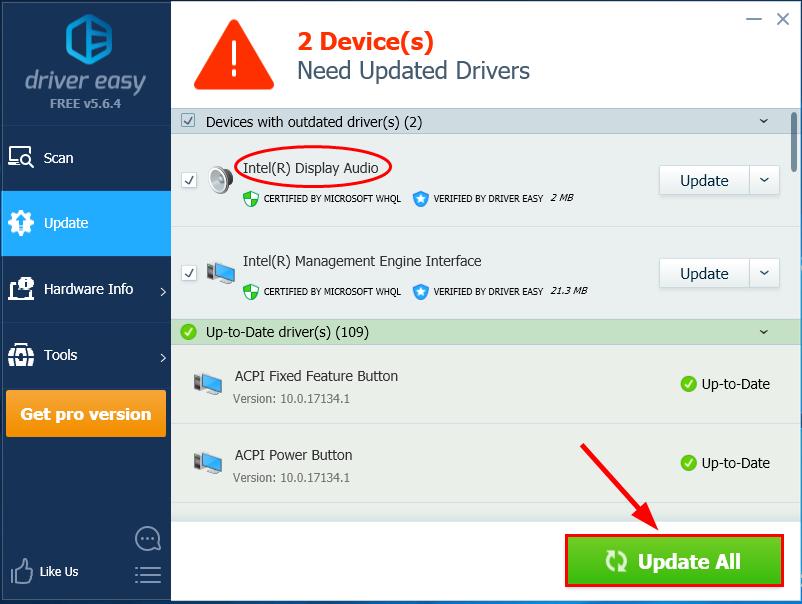Click the speaker icon for Intel Display Audio
The height and width of the screenshot is (604, 802).
click(x=221, y=180)
